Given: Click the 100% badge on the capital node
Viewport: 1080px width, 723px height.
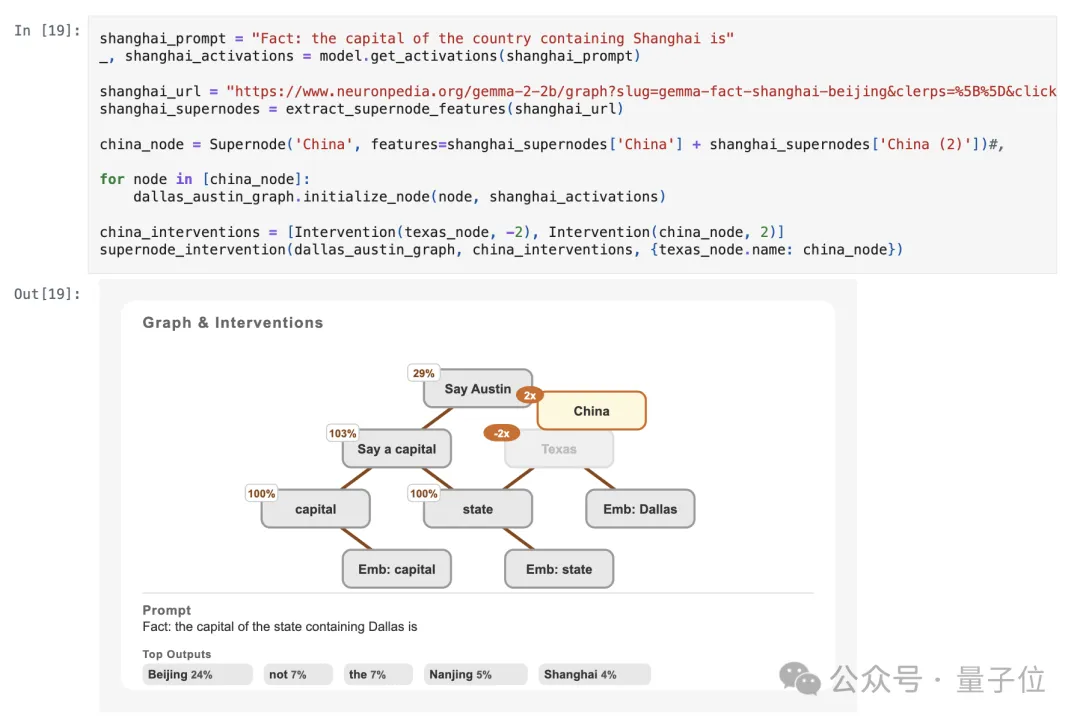Looking at the screenshot, I should click(262, 493).
